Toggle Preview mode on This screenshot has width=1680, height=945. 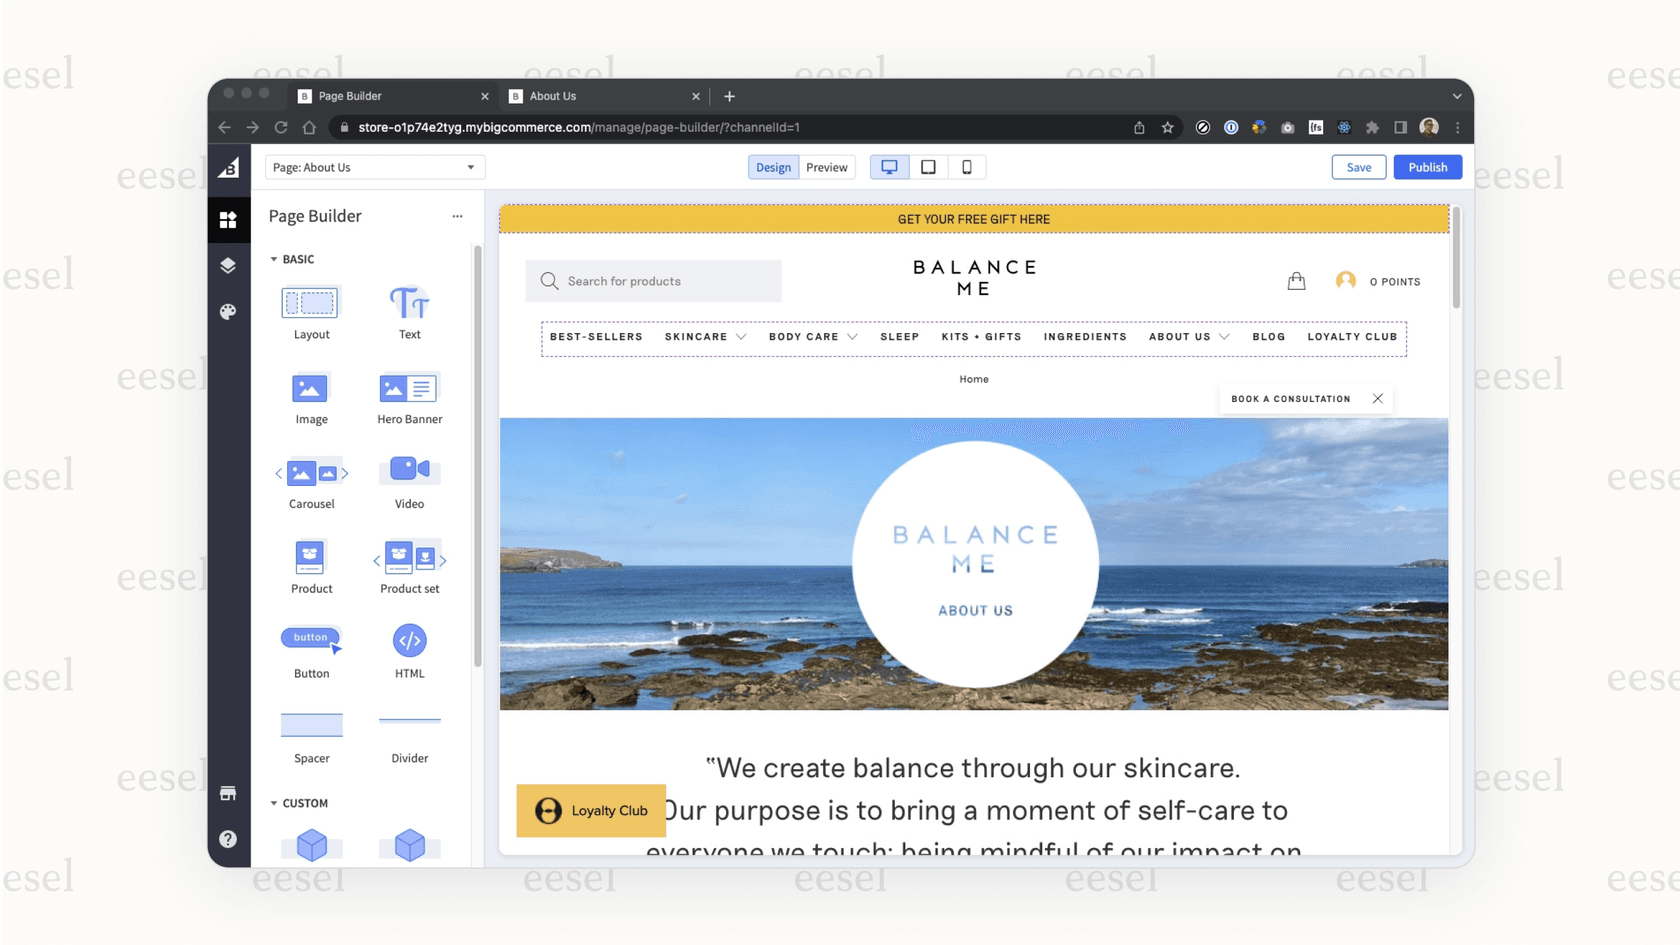click(827, 167)
